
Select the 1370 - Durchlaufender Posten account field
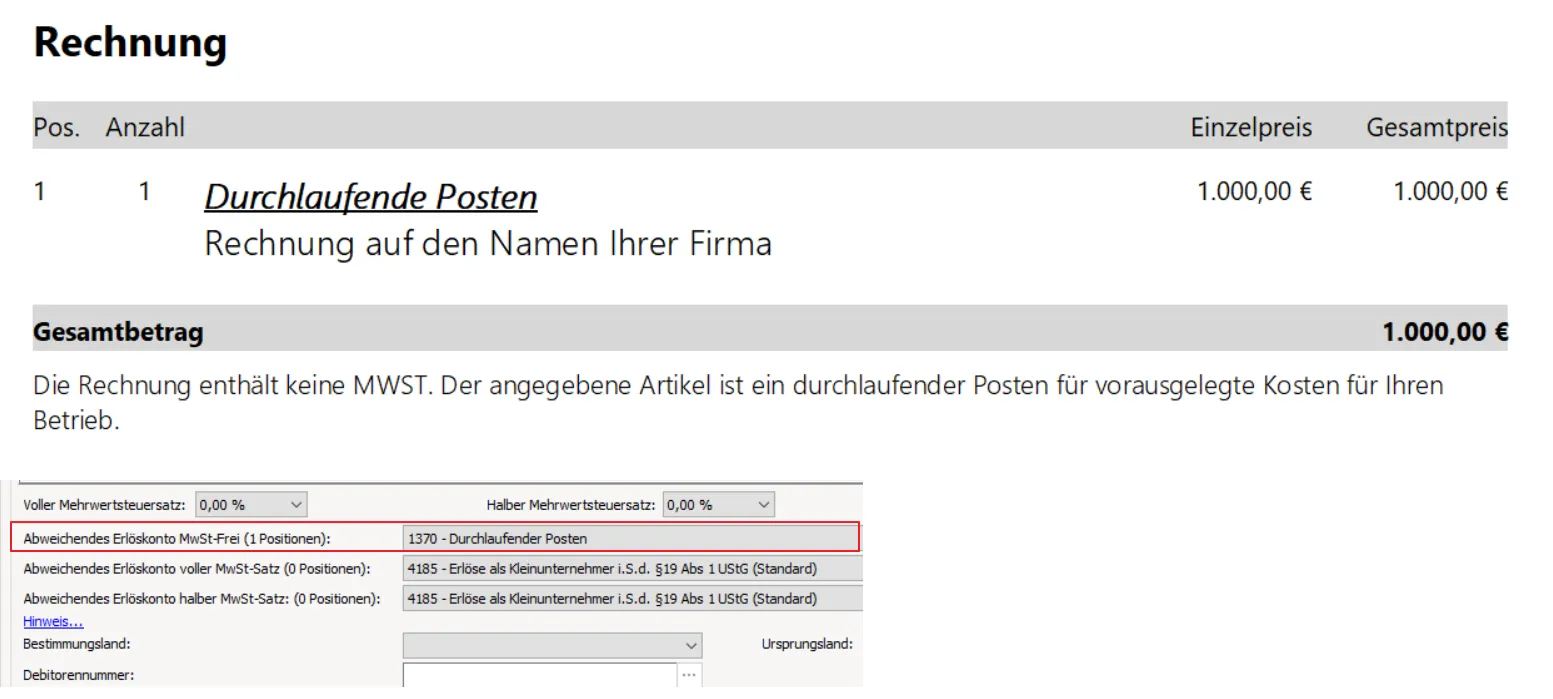(630, 538)
